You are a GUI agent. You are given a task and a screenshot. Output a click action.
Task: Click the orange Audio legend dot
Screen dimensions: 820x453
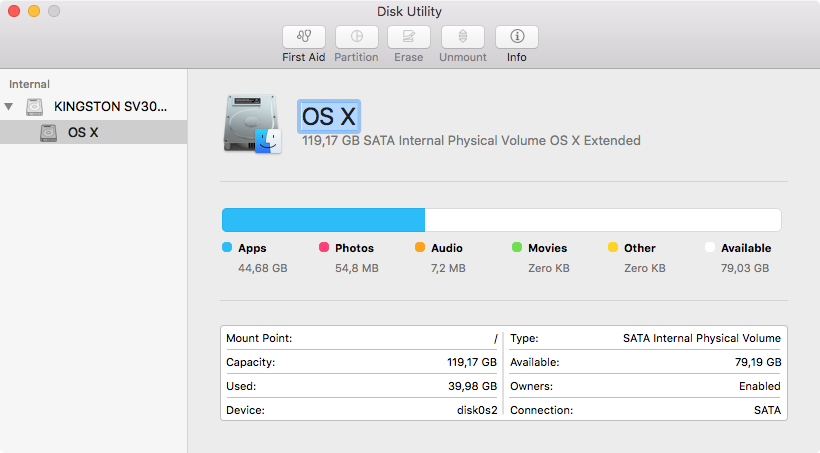click(420, 247)
